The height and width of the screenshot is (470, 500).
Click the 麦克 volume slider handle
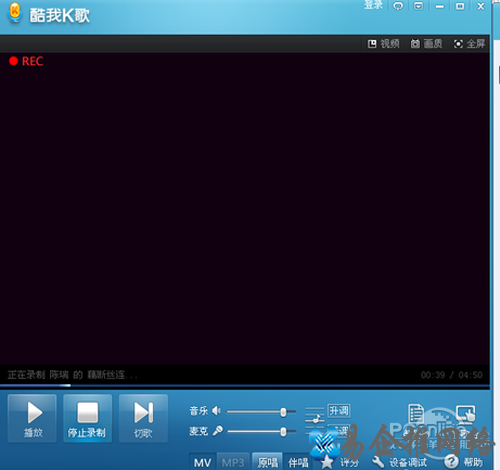coord(283,432)
